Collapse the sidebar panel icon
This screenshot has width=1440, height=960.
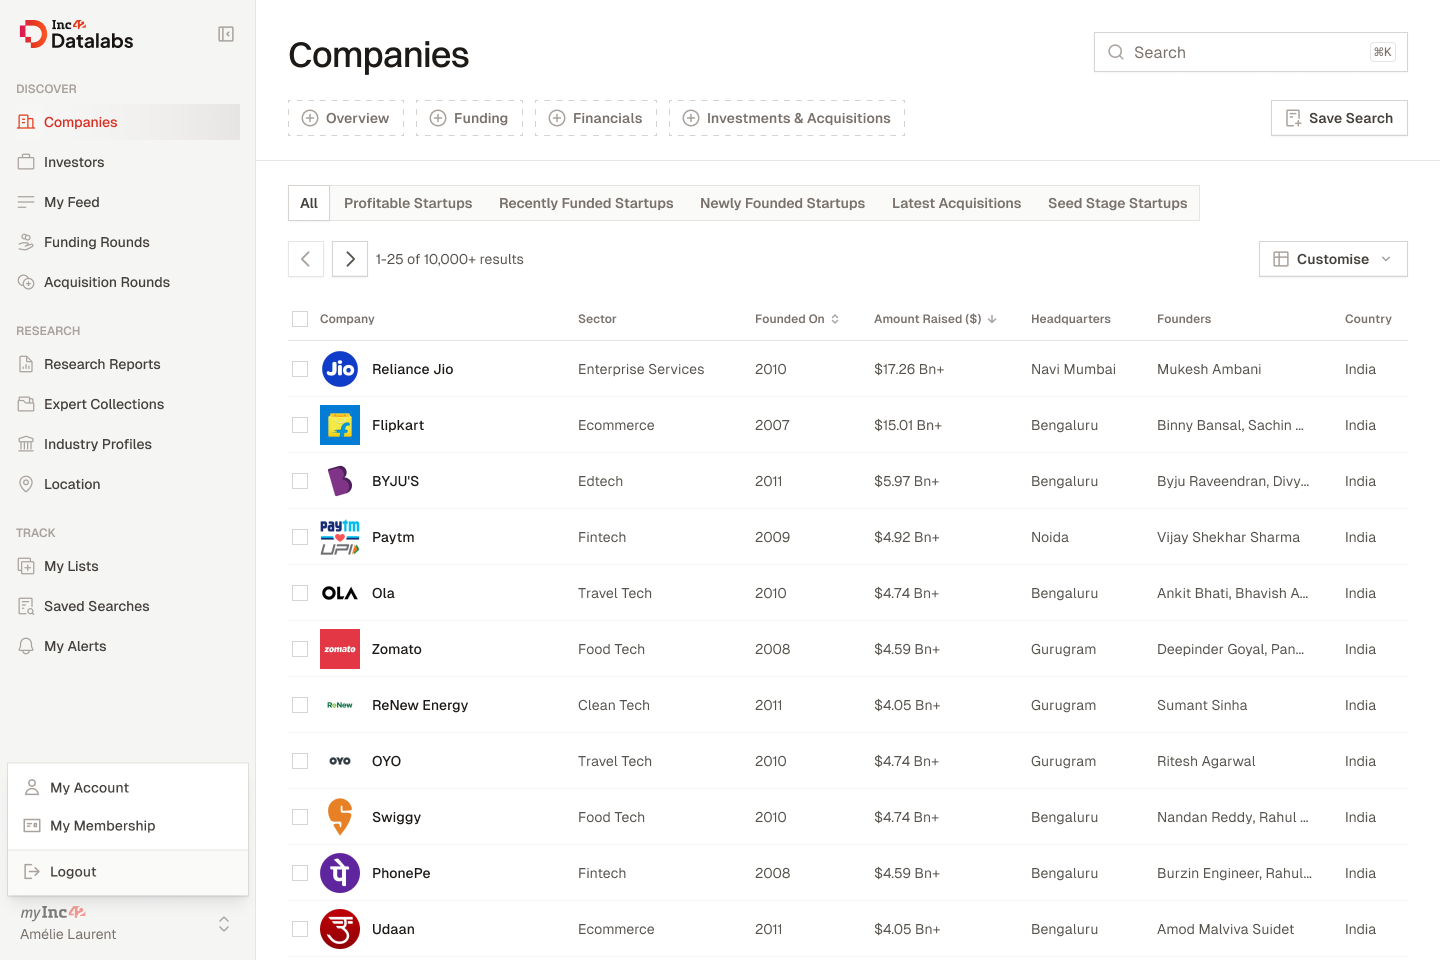pyautogui.click(x=226, y=34)
